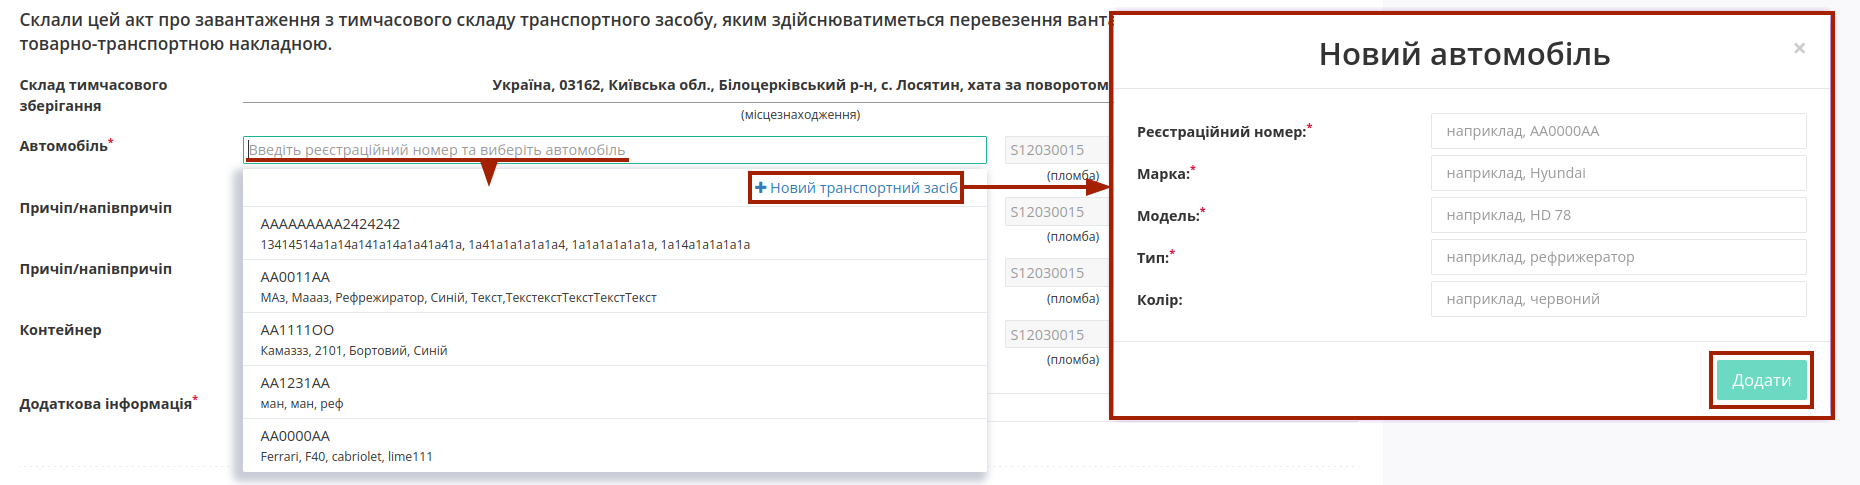
Task: Click the Марка input field
Action: (x=1618, y=173)
